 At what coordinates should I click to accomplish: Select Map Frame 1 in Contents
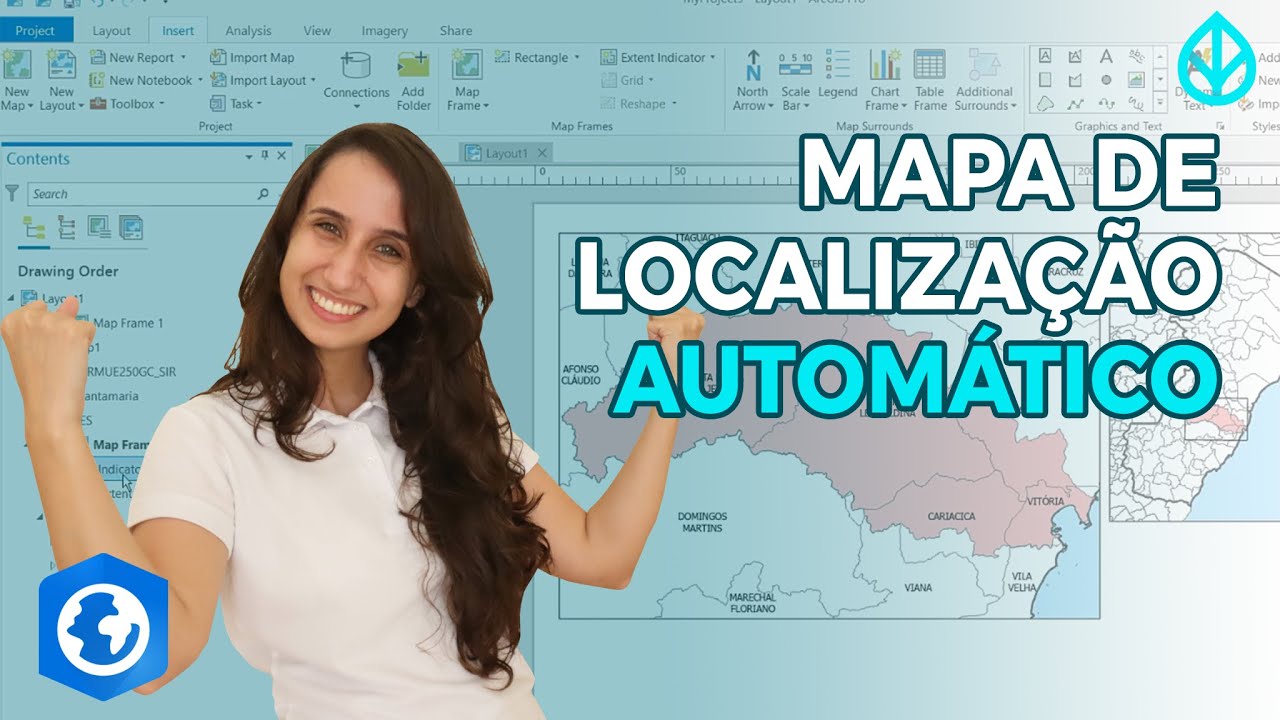[128, 323]
